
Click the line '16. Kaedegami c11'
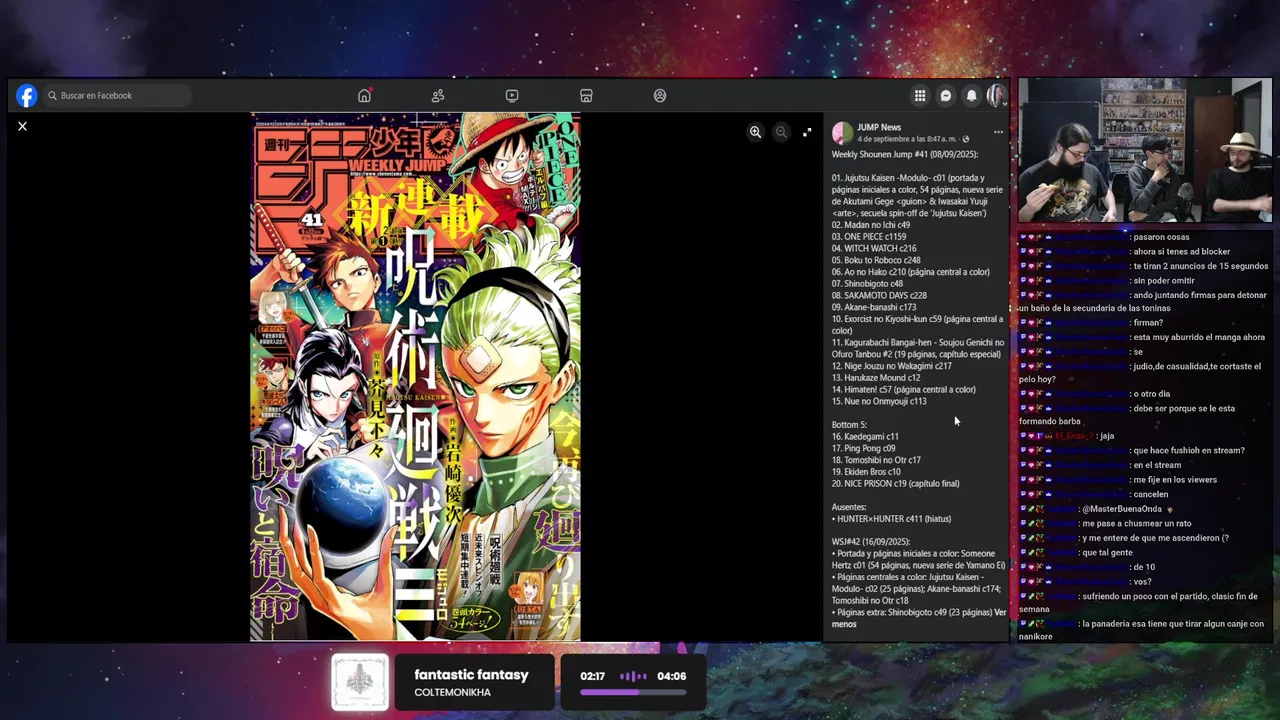pos(865,436)
